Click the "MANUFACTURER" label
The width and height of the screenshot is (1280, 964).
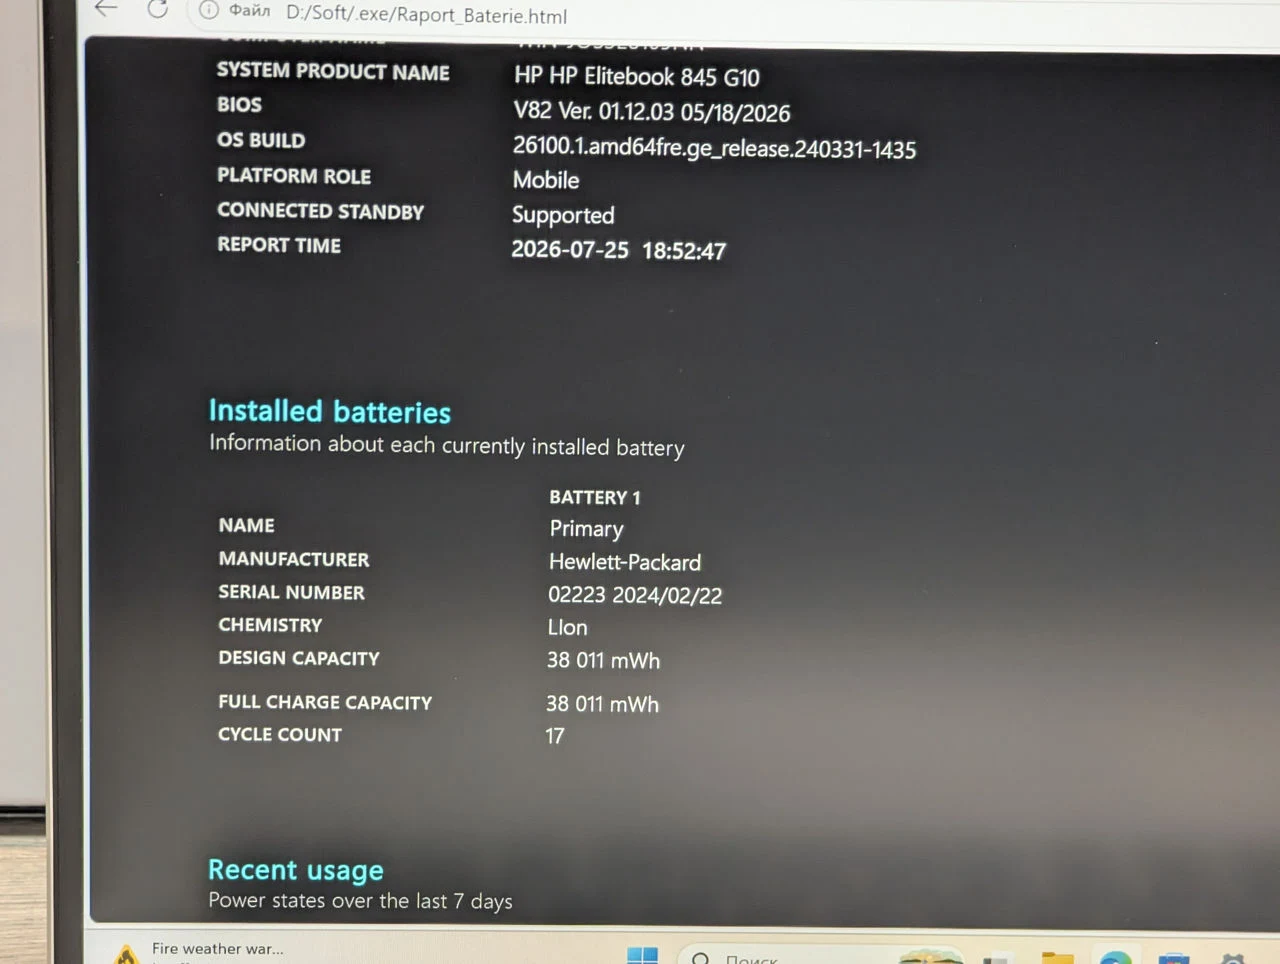294,559
